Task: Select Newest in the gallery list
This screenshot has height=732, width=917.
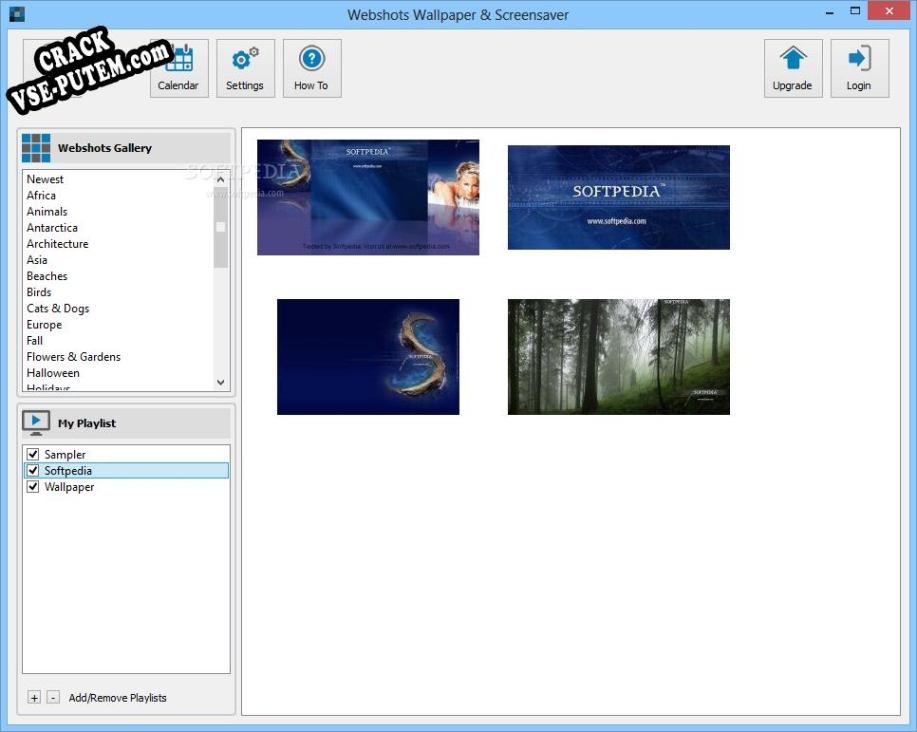Action: pos(45,179)
